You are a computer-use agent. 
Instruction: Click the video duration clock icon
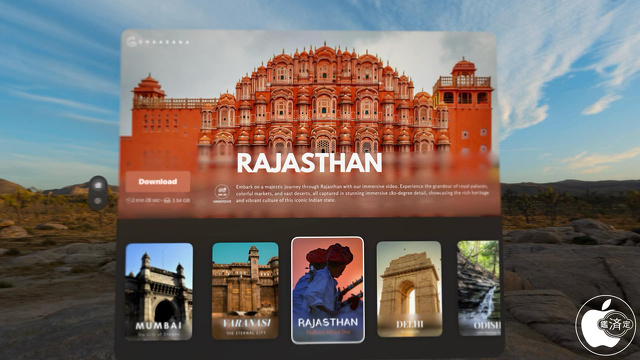point(128,200)
